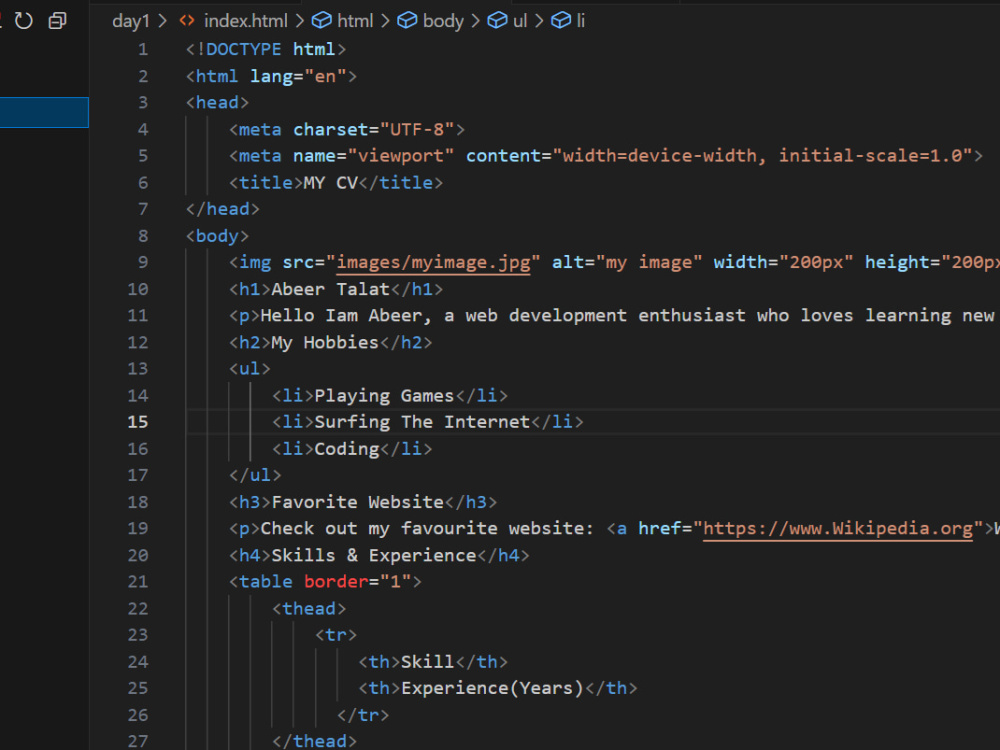Select the li breadcrumb symbol
1000x750 pixels.
tap(580, 21)
